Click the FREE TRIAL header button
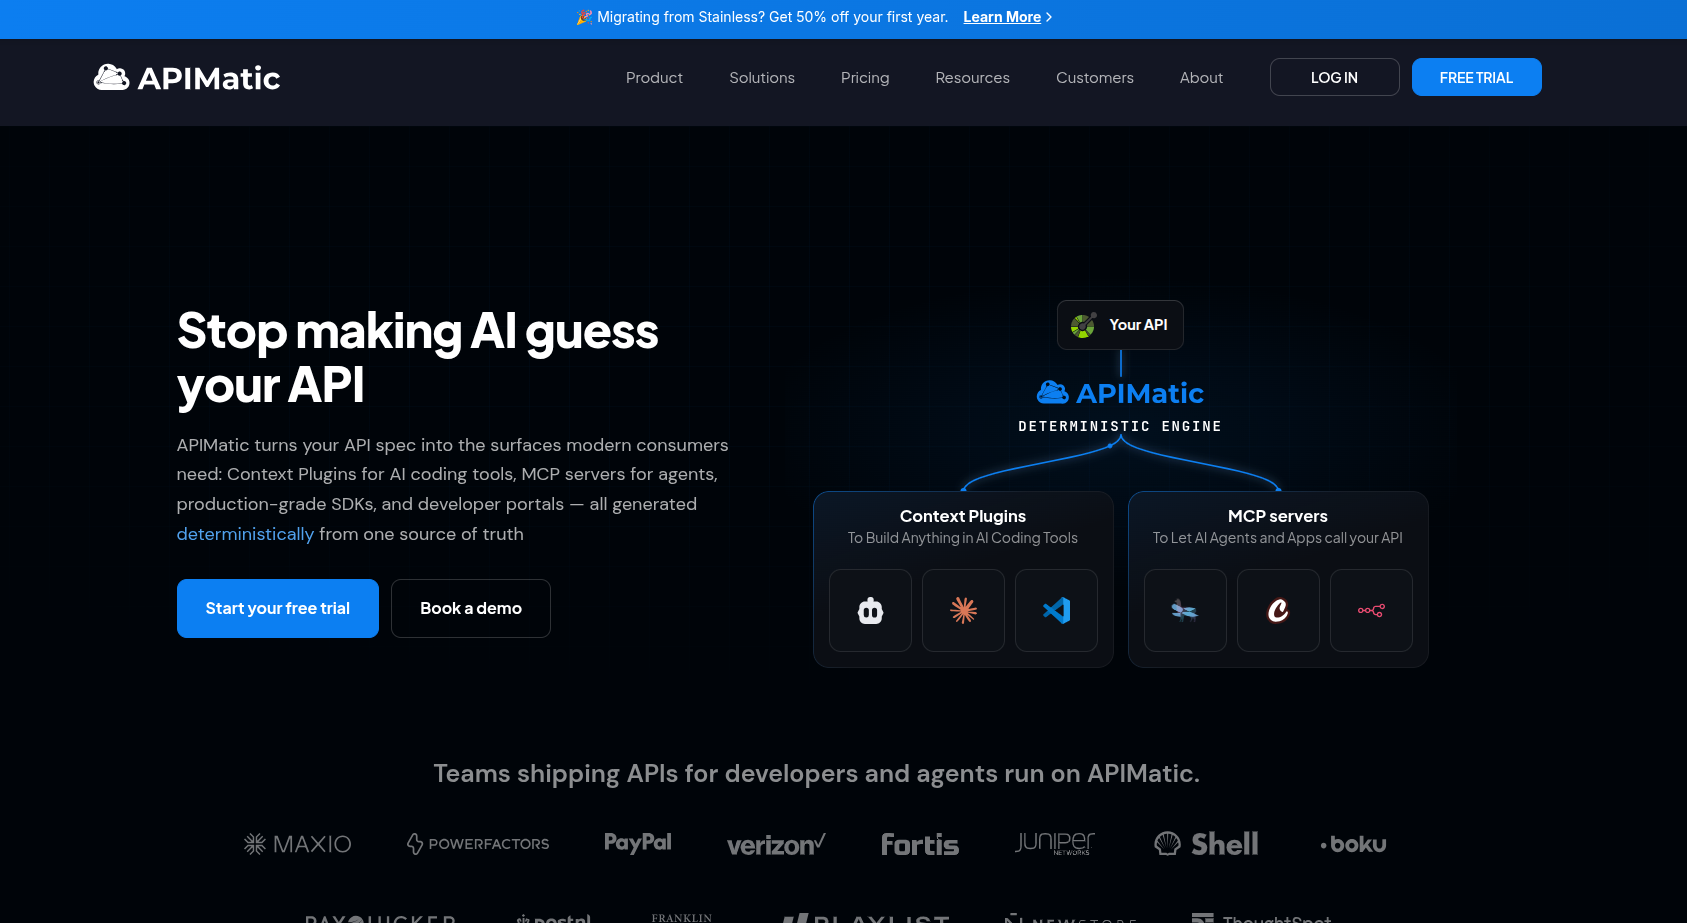The height and width of the screenshot is (923, 1687). (x=1476, y=77)
